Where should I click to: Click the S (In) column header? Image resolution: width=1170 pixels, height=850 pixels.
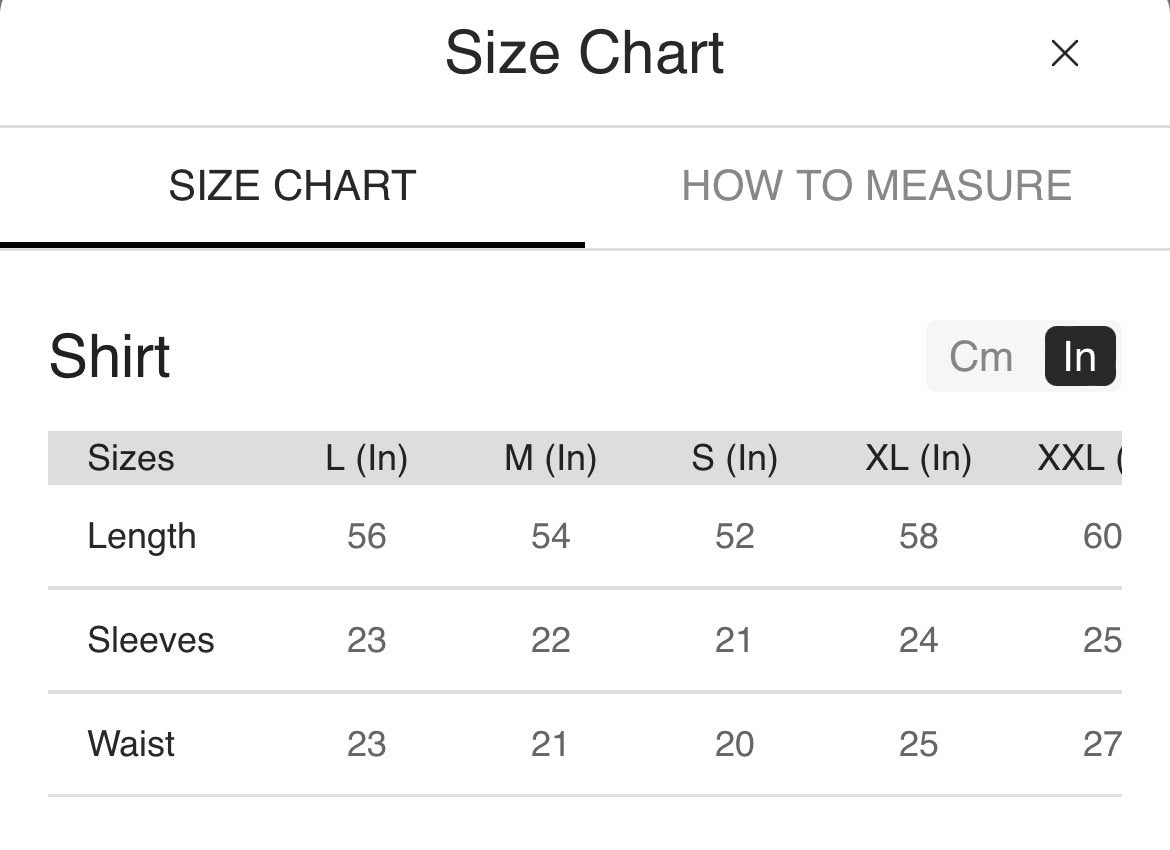pos(734,458)
